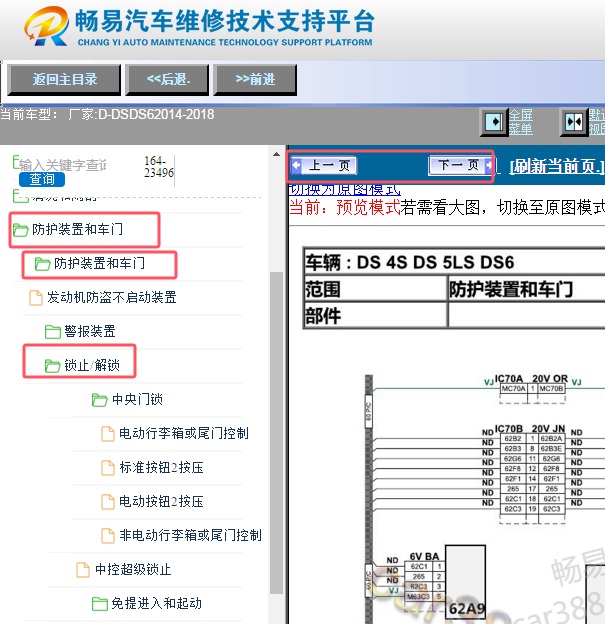Open the 全屏菜单 link
The width and height of the screenshot is (605, 624).
521,122
